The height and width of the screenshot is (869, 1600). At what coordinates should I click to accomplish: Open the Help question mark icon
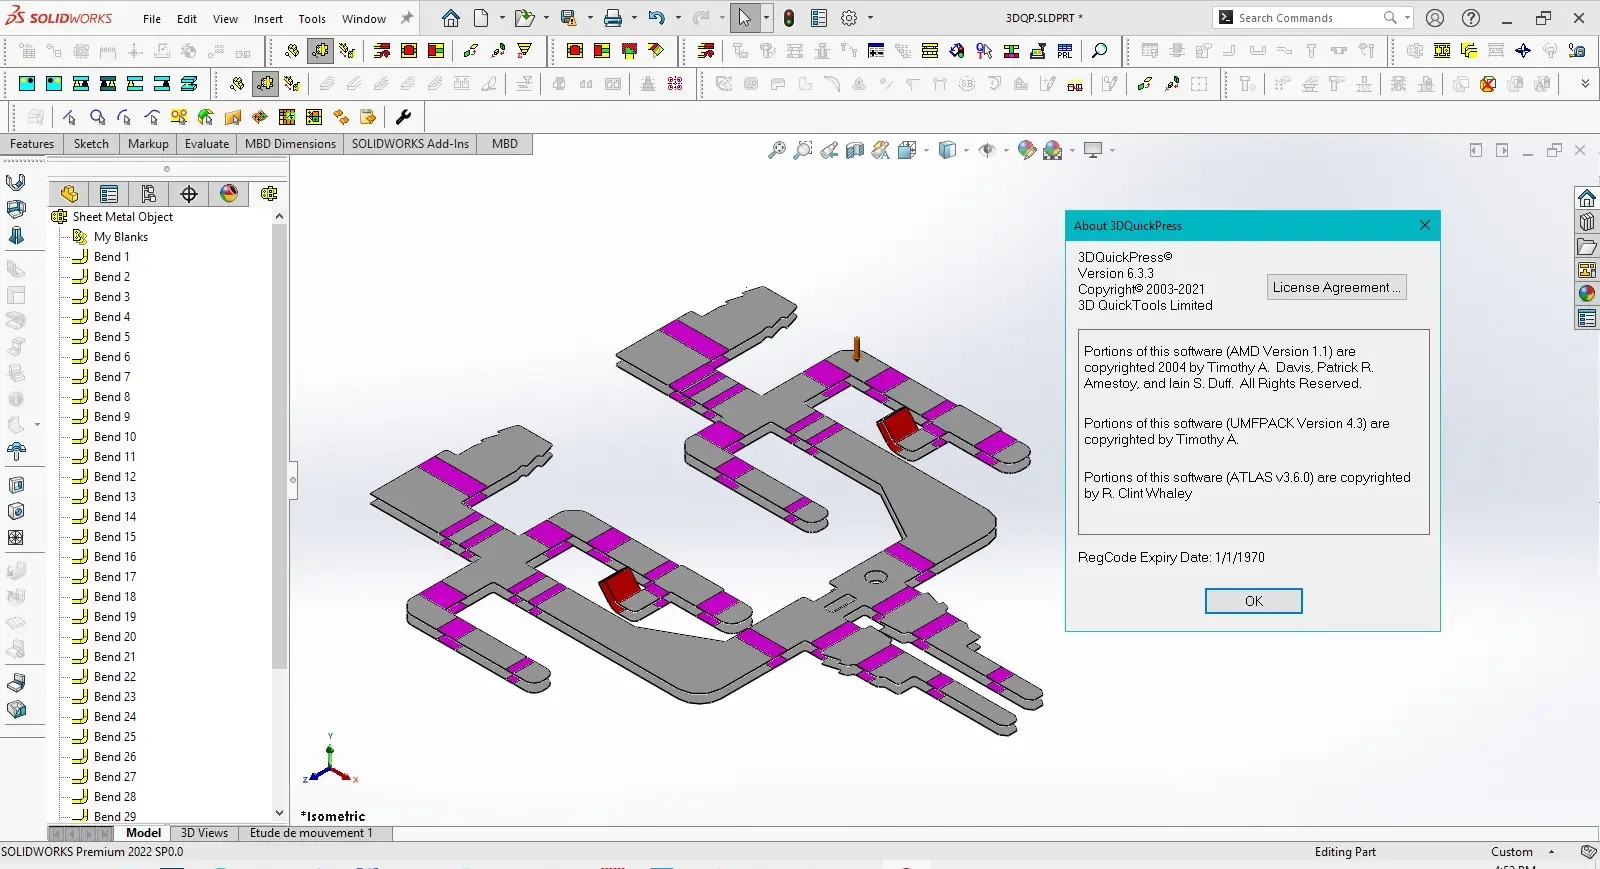1471,18
